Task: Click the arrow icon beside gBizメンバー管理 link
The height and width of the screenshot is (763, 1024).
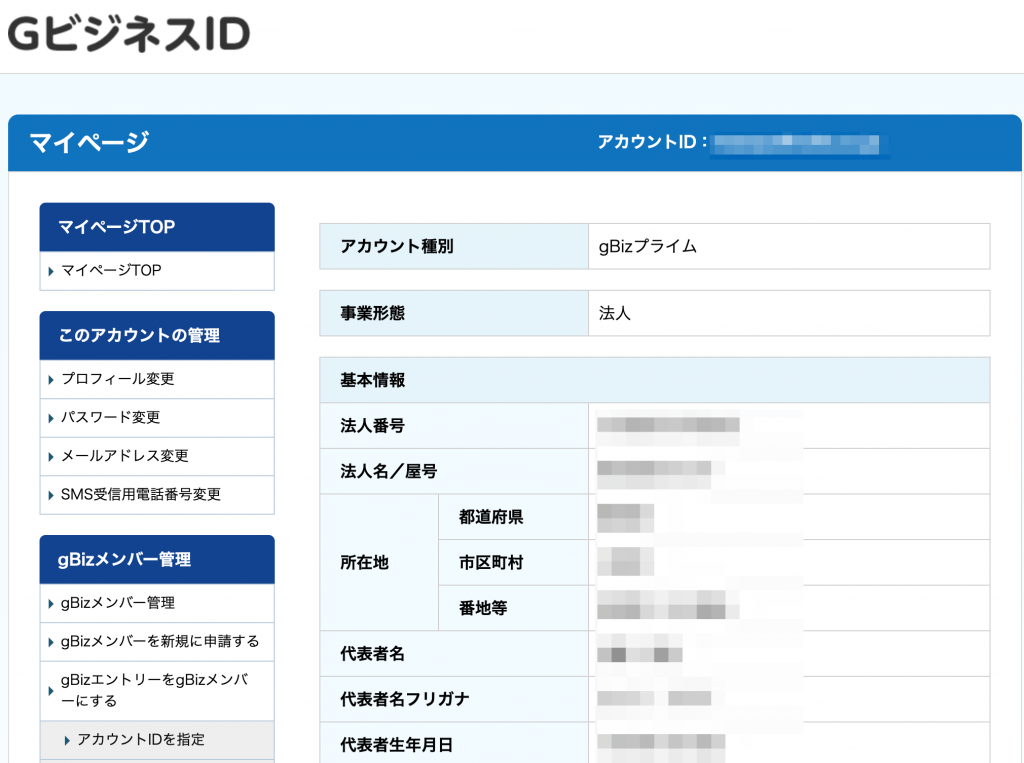Action: [x=51, y=604]
